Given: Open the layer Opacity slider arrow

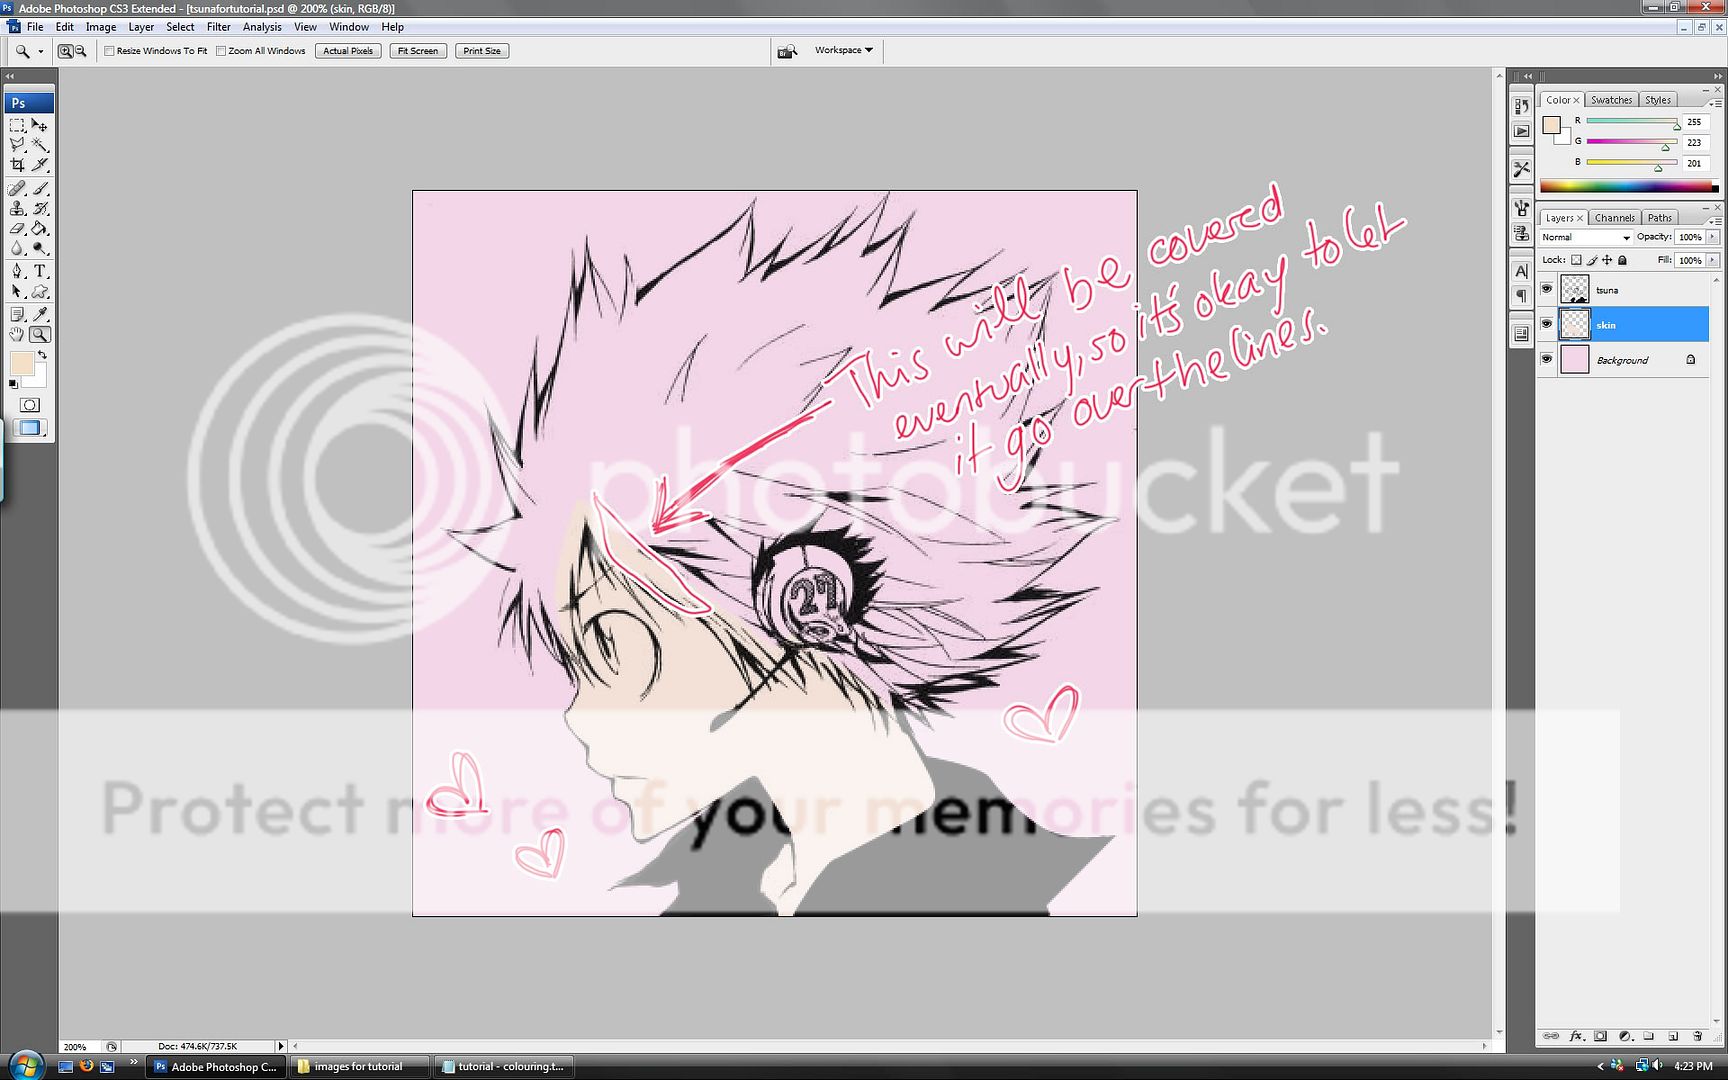Looking at the screenshot, I should coord(1712,237).
